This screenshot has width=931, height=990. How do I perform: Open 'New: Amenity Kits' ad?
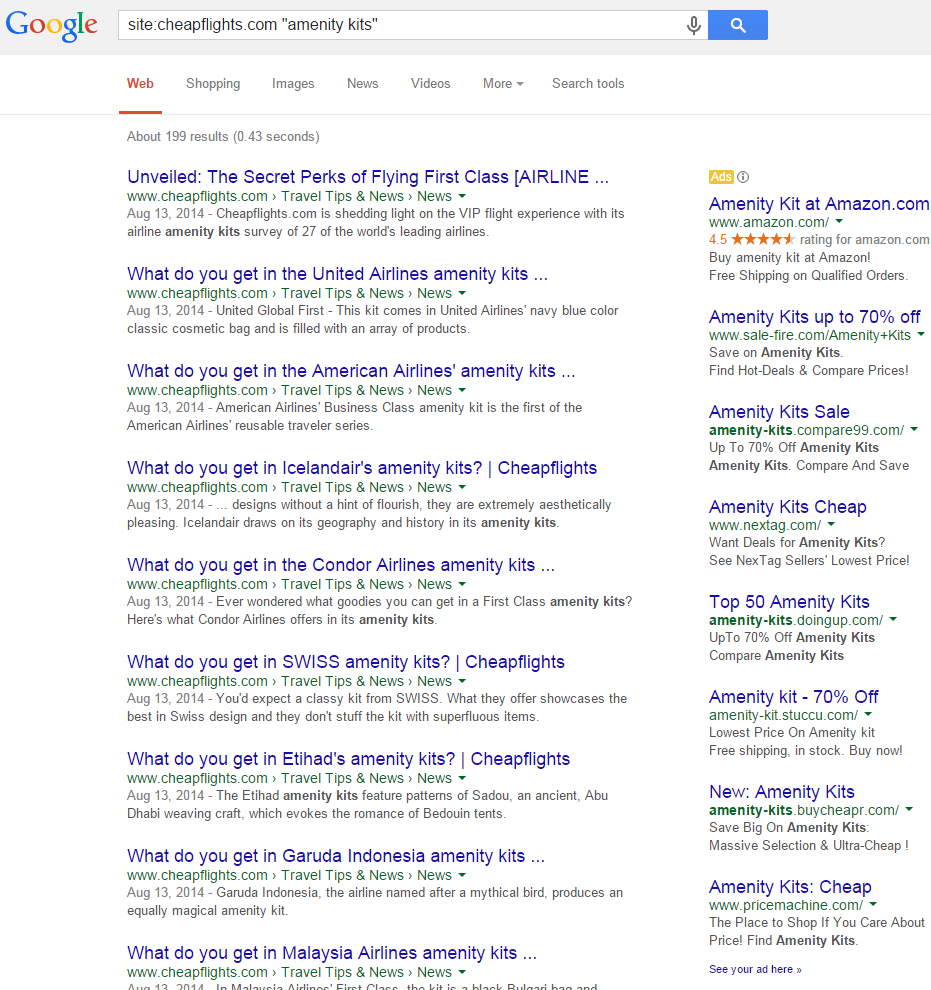click(781, 792)
